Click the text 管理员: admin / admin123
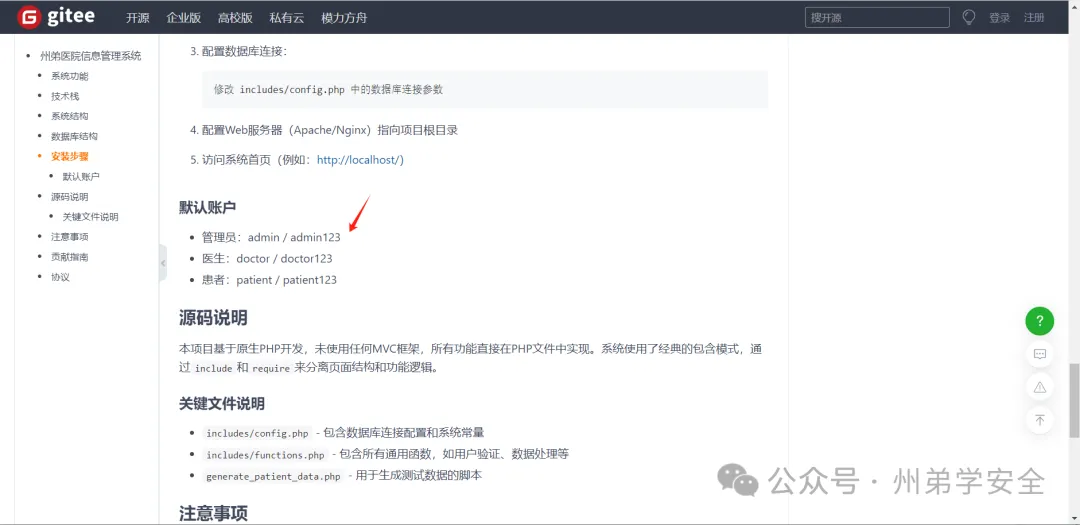Screen dimensions: 1080x525 [x=271, y=237]
